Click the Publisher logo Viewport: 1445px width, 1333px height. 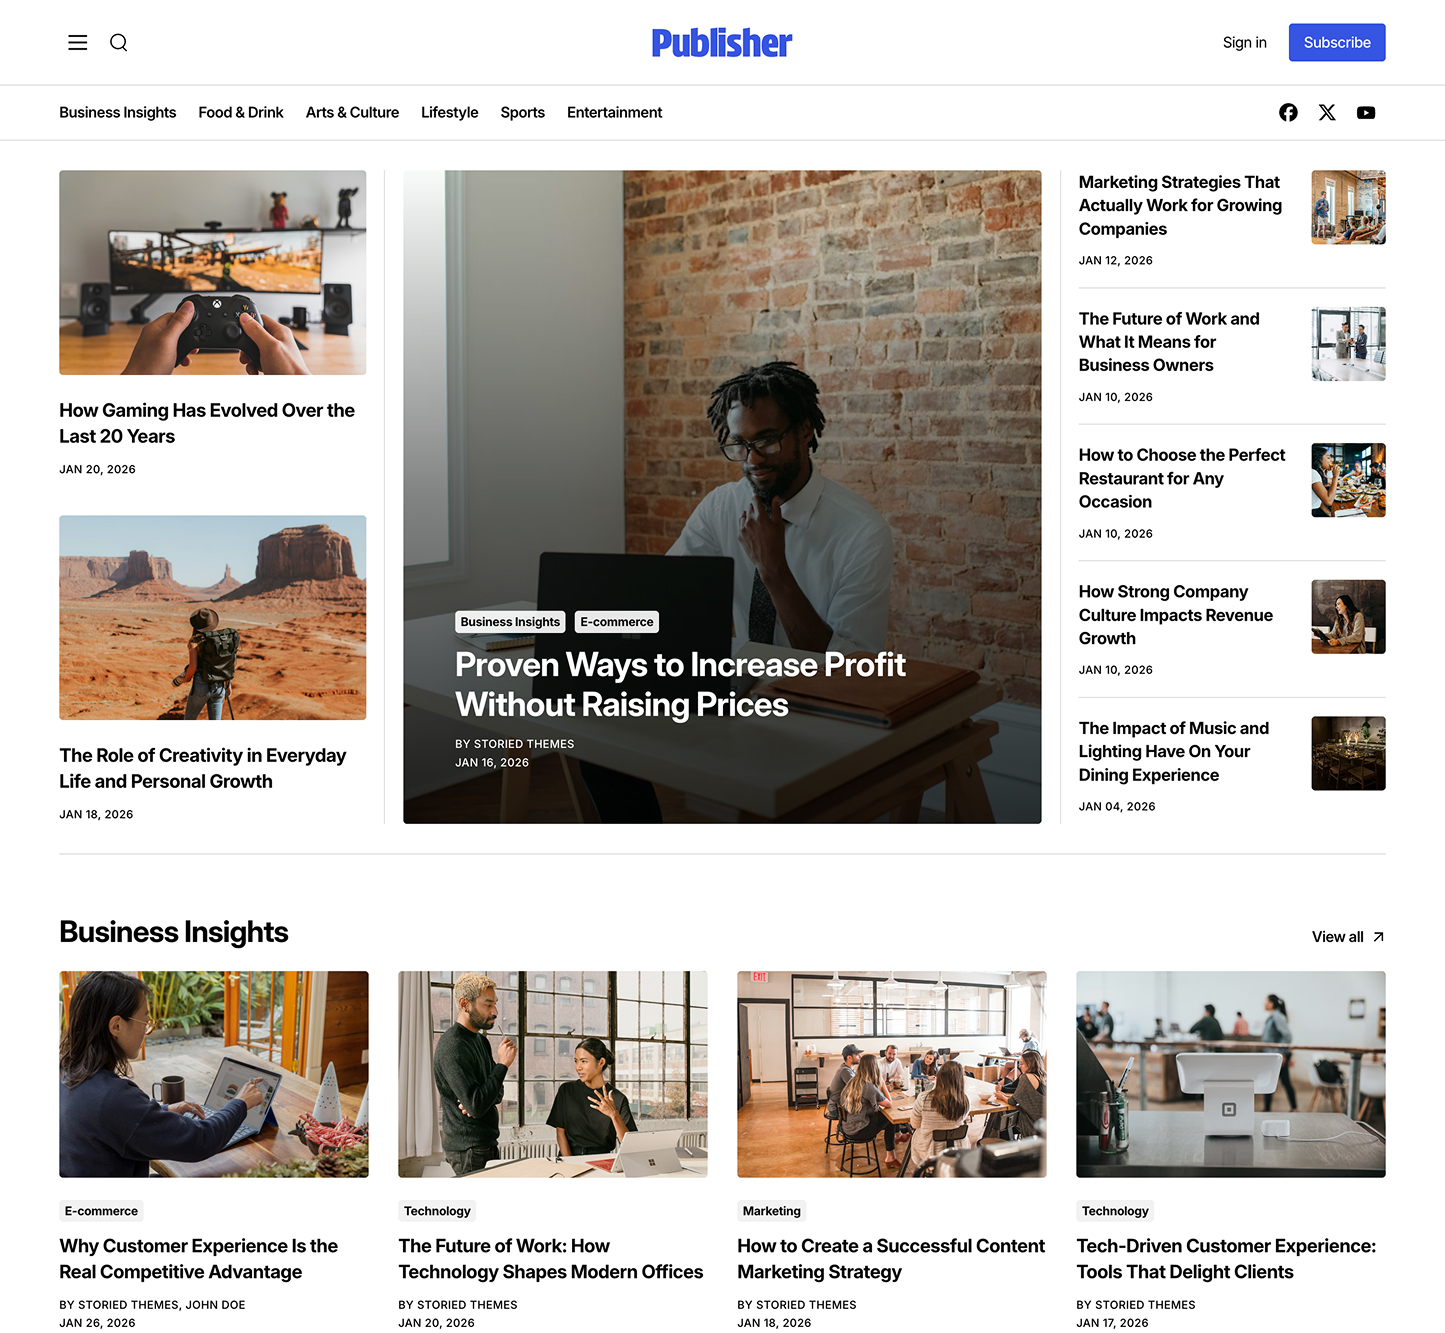click(722, 42)
